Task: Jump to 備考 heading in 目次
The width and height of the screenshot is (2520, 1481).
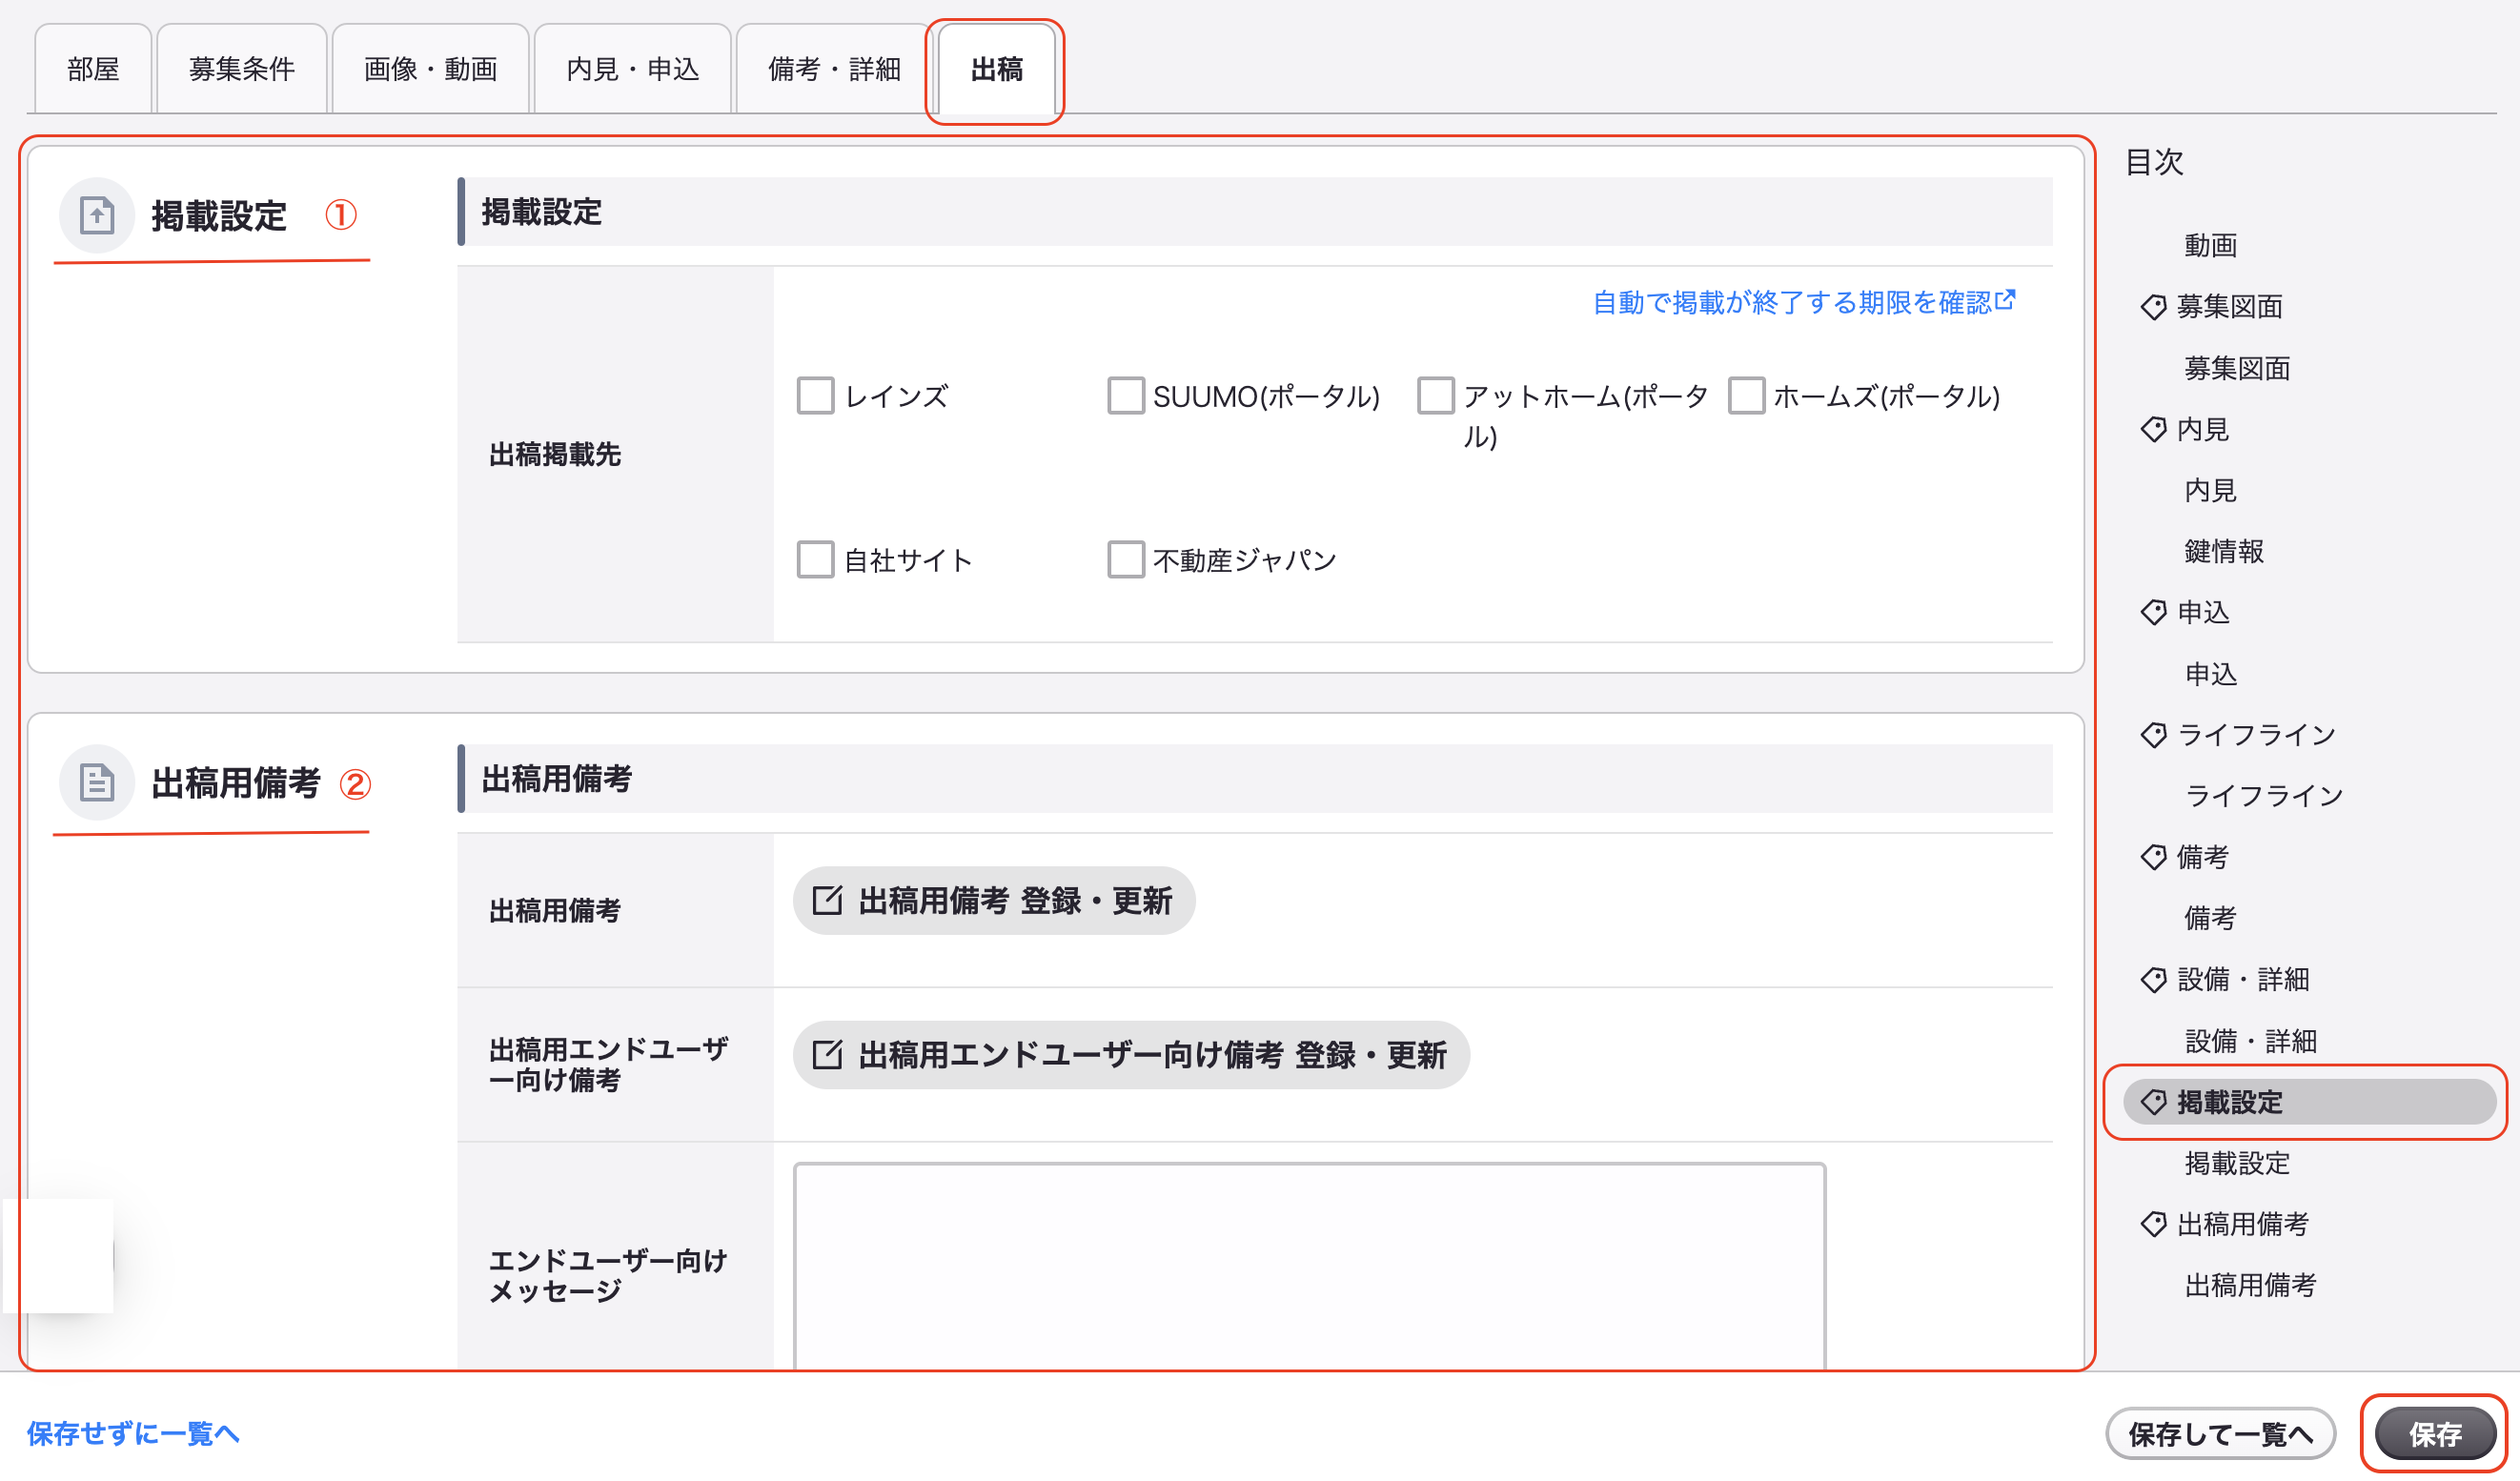Action: [2203, 857]
